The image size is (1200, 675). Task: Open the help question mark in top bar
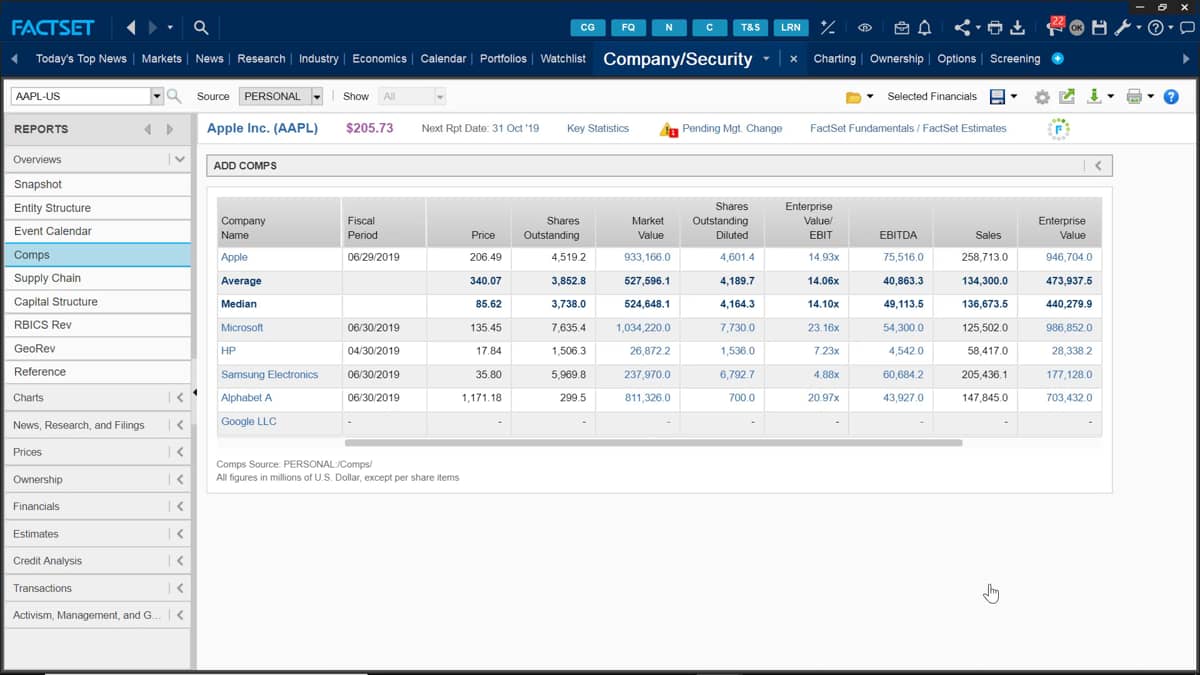click(x=1155, y=28)
